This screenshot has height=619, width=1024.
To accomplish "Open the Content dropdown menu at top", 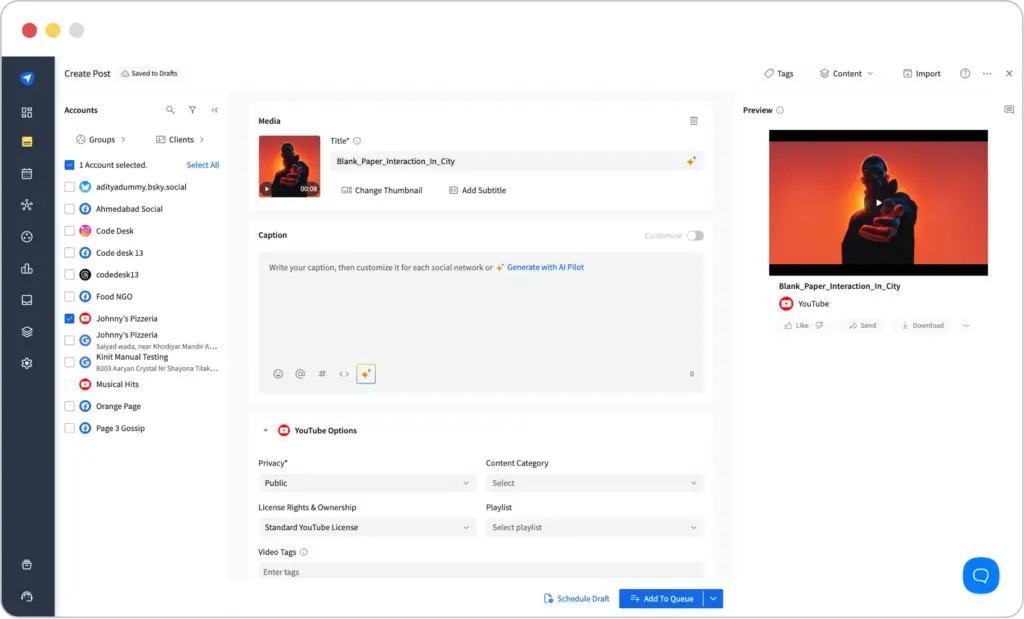I will click(847, 73).
